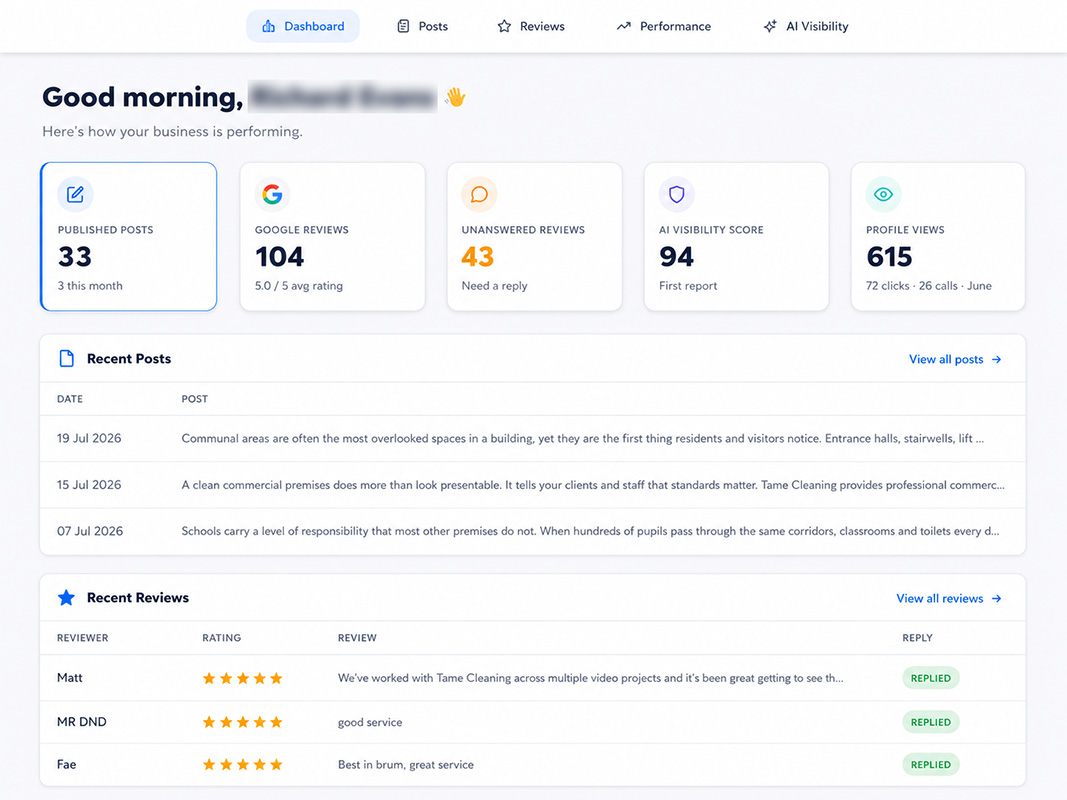Click the Profile Views eye icon

coord(883,195)
